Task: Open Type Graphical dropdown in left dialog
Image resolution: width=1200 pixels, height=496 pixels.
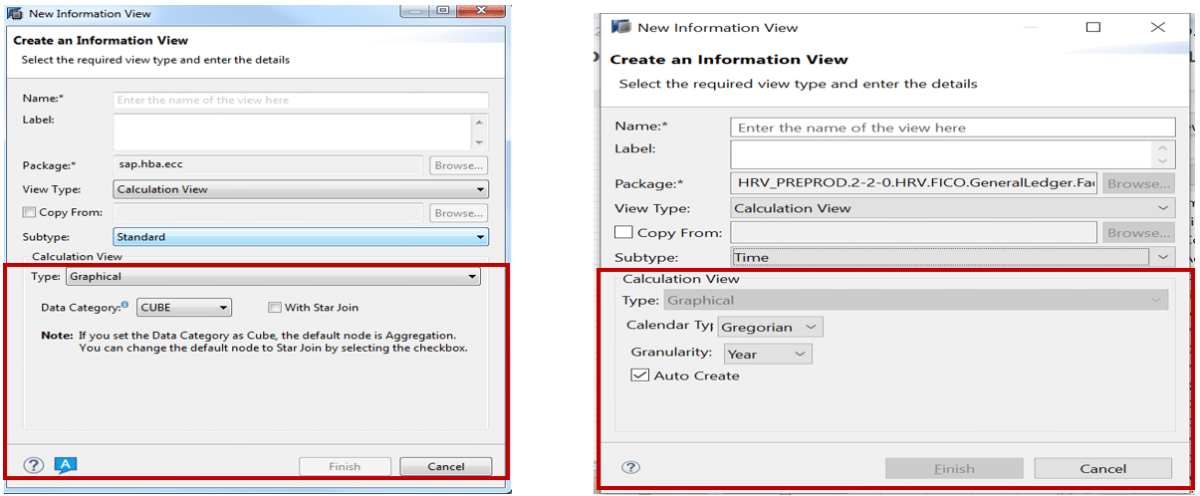Action: click(x=273, y=277)
